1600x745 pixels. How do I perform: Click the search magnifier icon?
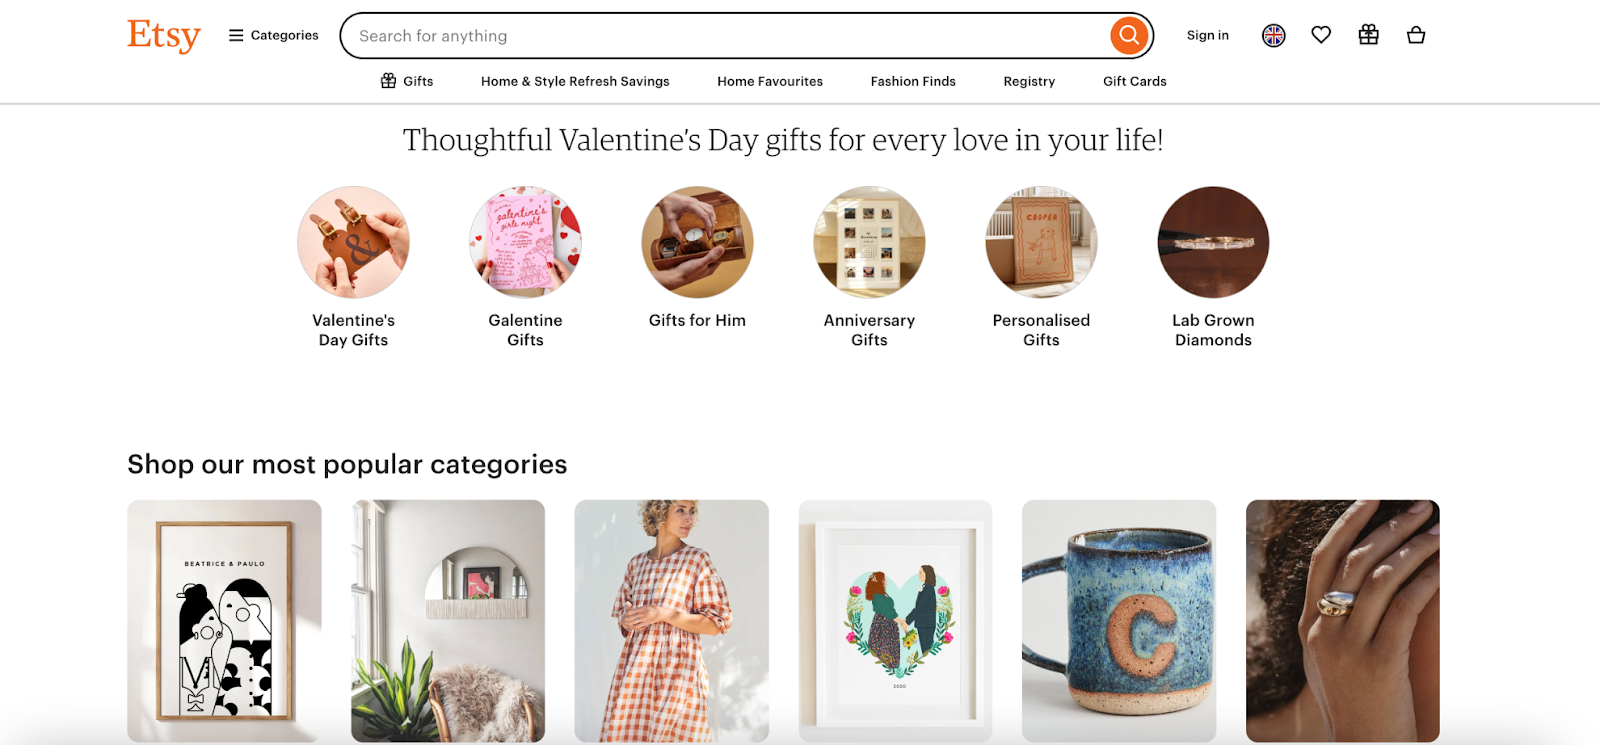(x=1128, y=34)
